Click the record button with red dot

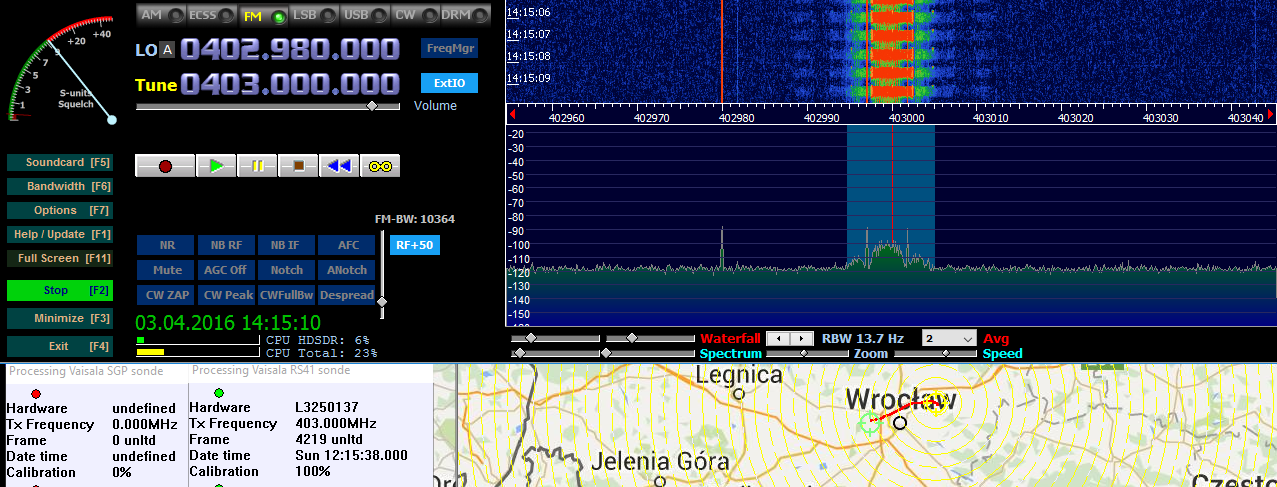[165, 166]
